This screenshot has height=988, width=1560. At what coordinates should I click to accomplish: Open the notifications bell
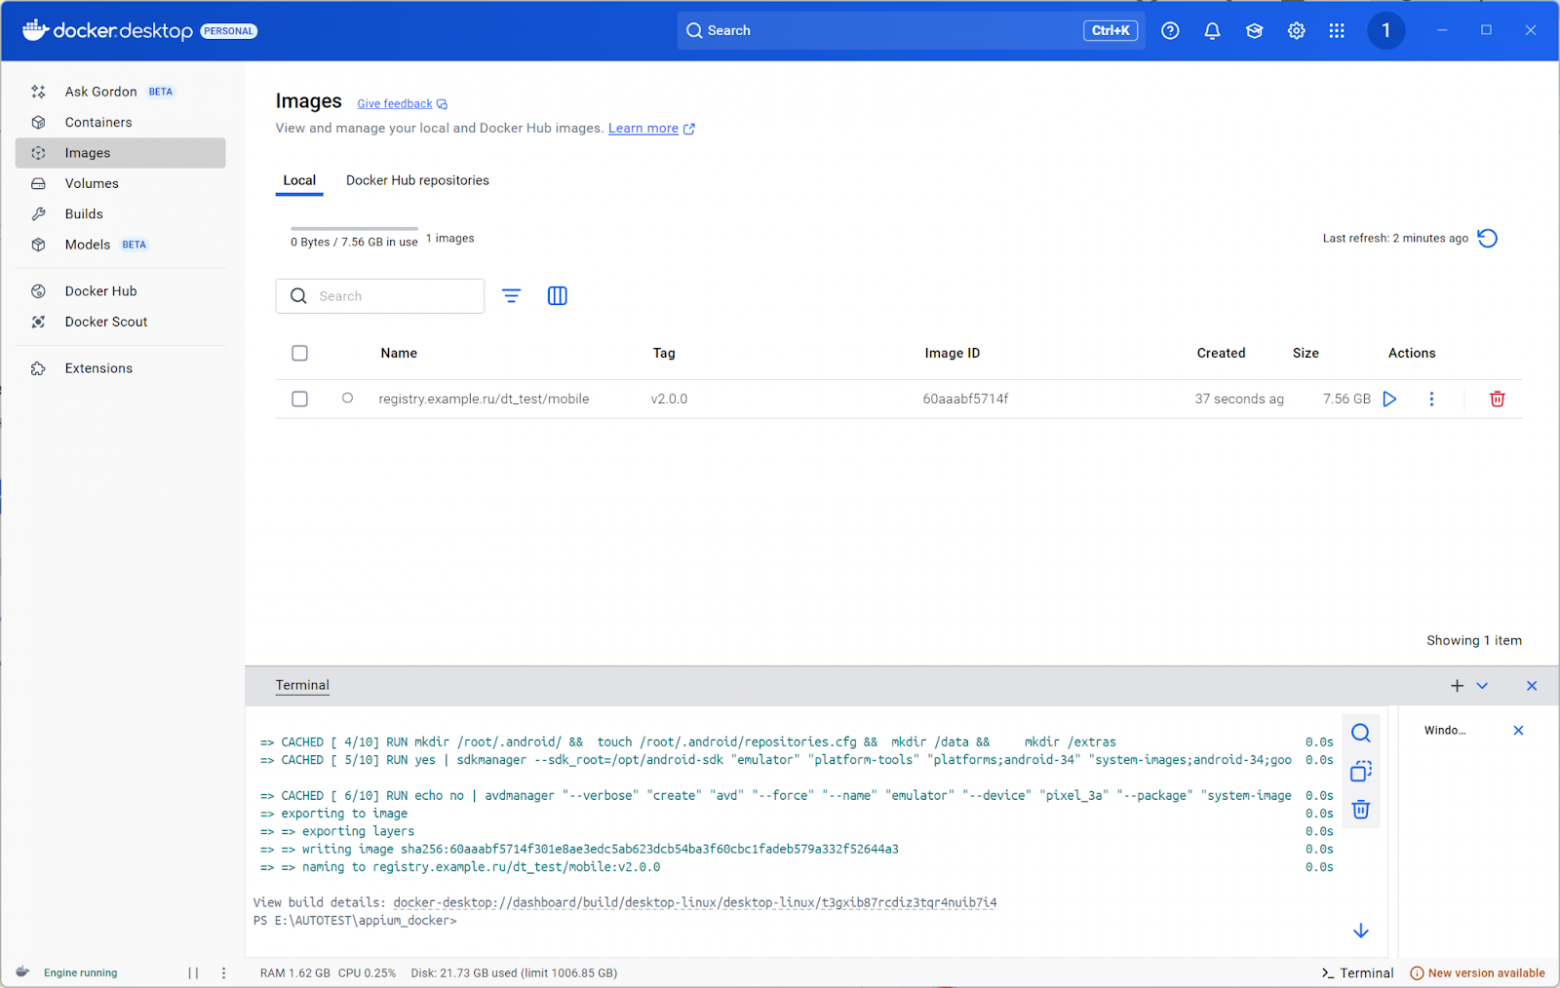coord(1212,31)
